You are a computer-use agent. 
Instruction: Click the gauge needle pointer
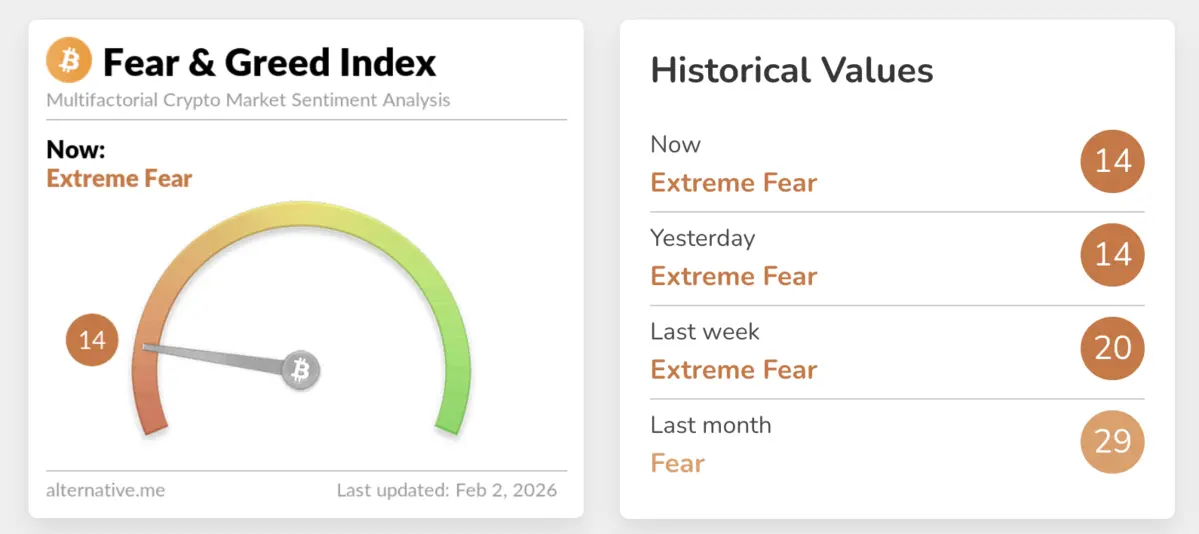coord(212,358)
